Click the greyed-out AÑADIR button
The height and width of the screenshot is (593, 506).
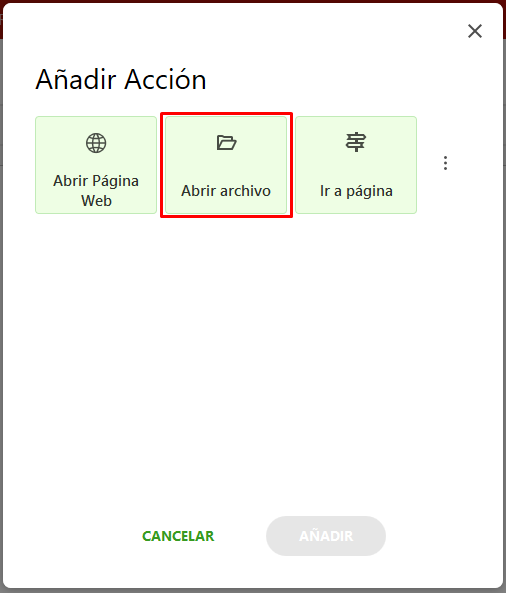click(x=326, y=536)
